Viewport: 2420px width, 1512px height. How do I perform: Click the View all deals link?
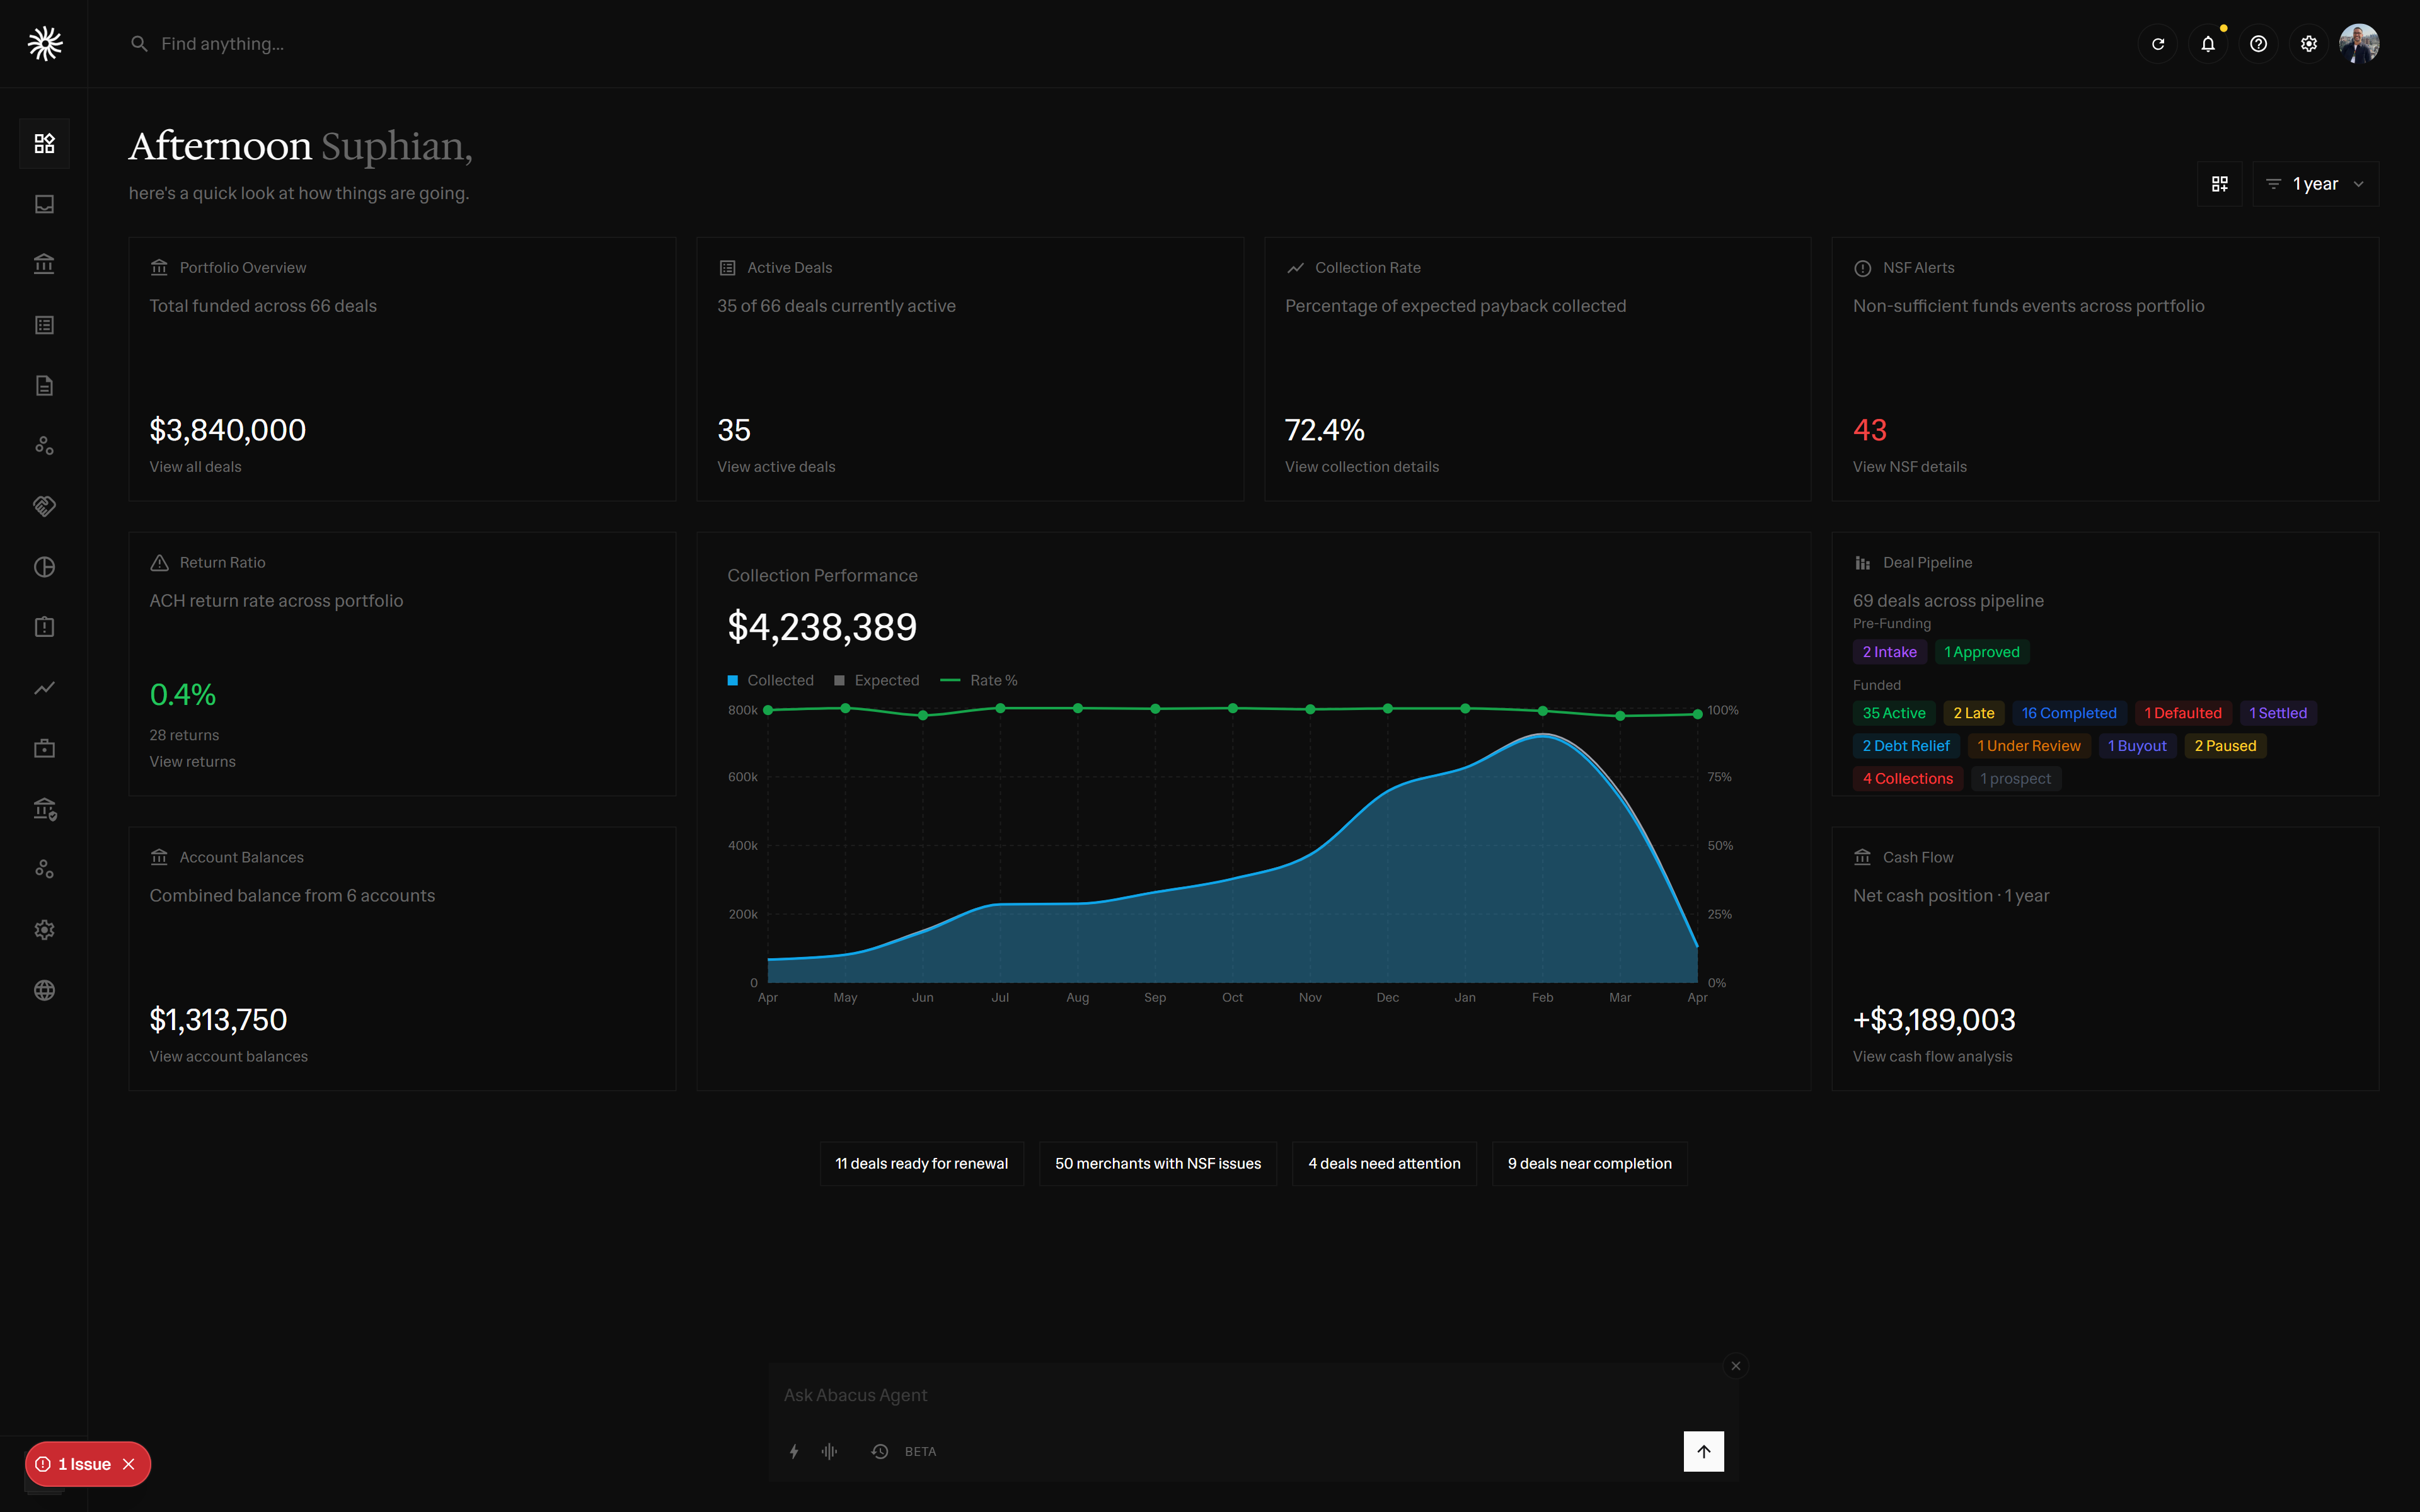[195, 466]
